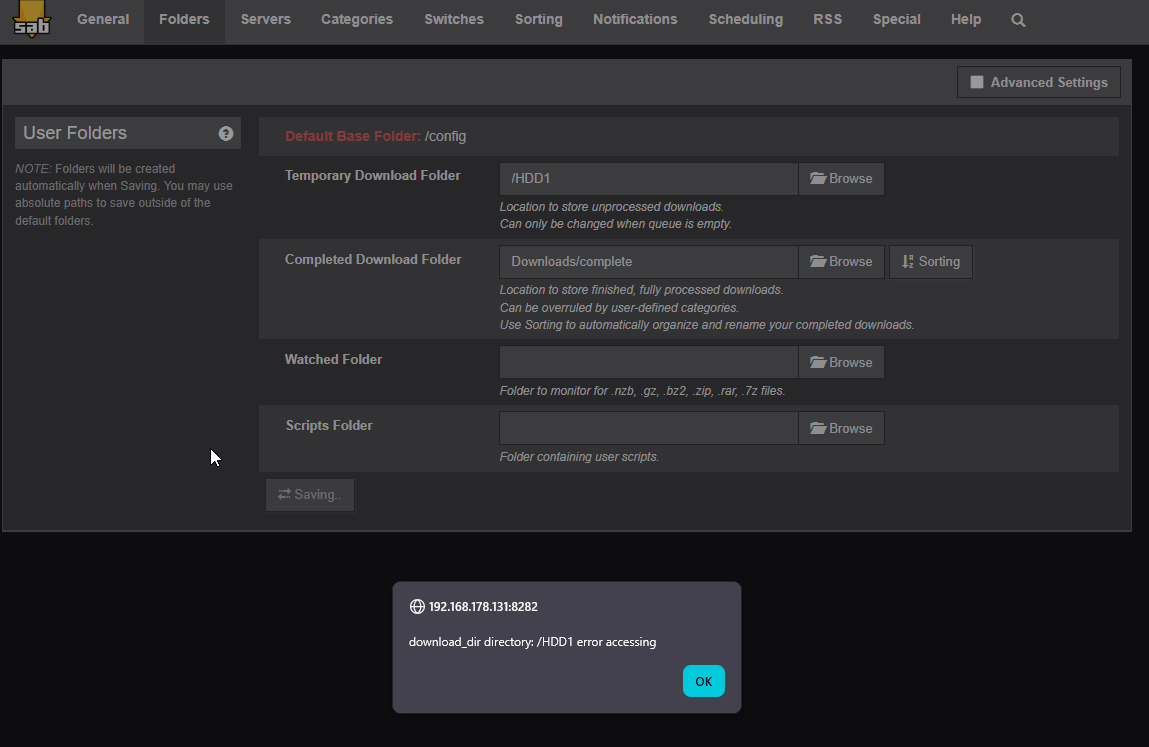The height and width of the screenshot is (747, 1149).
Task: Browse for the Watched Folder
Action: click(x=841, y=363)
